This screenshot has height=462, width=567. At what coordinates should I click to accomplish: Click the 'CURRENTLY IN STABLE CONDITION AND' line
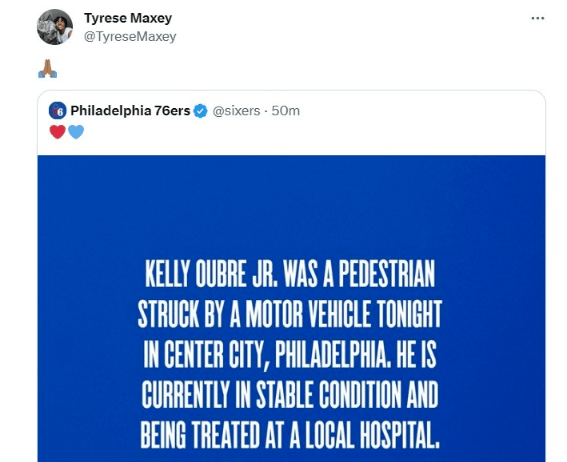(290, 394)
